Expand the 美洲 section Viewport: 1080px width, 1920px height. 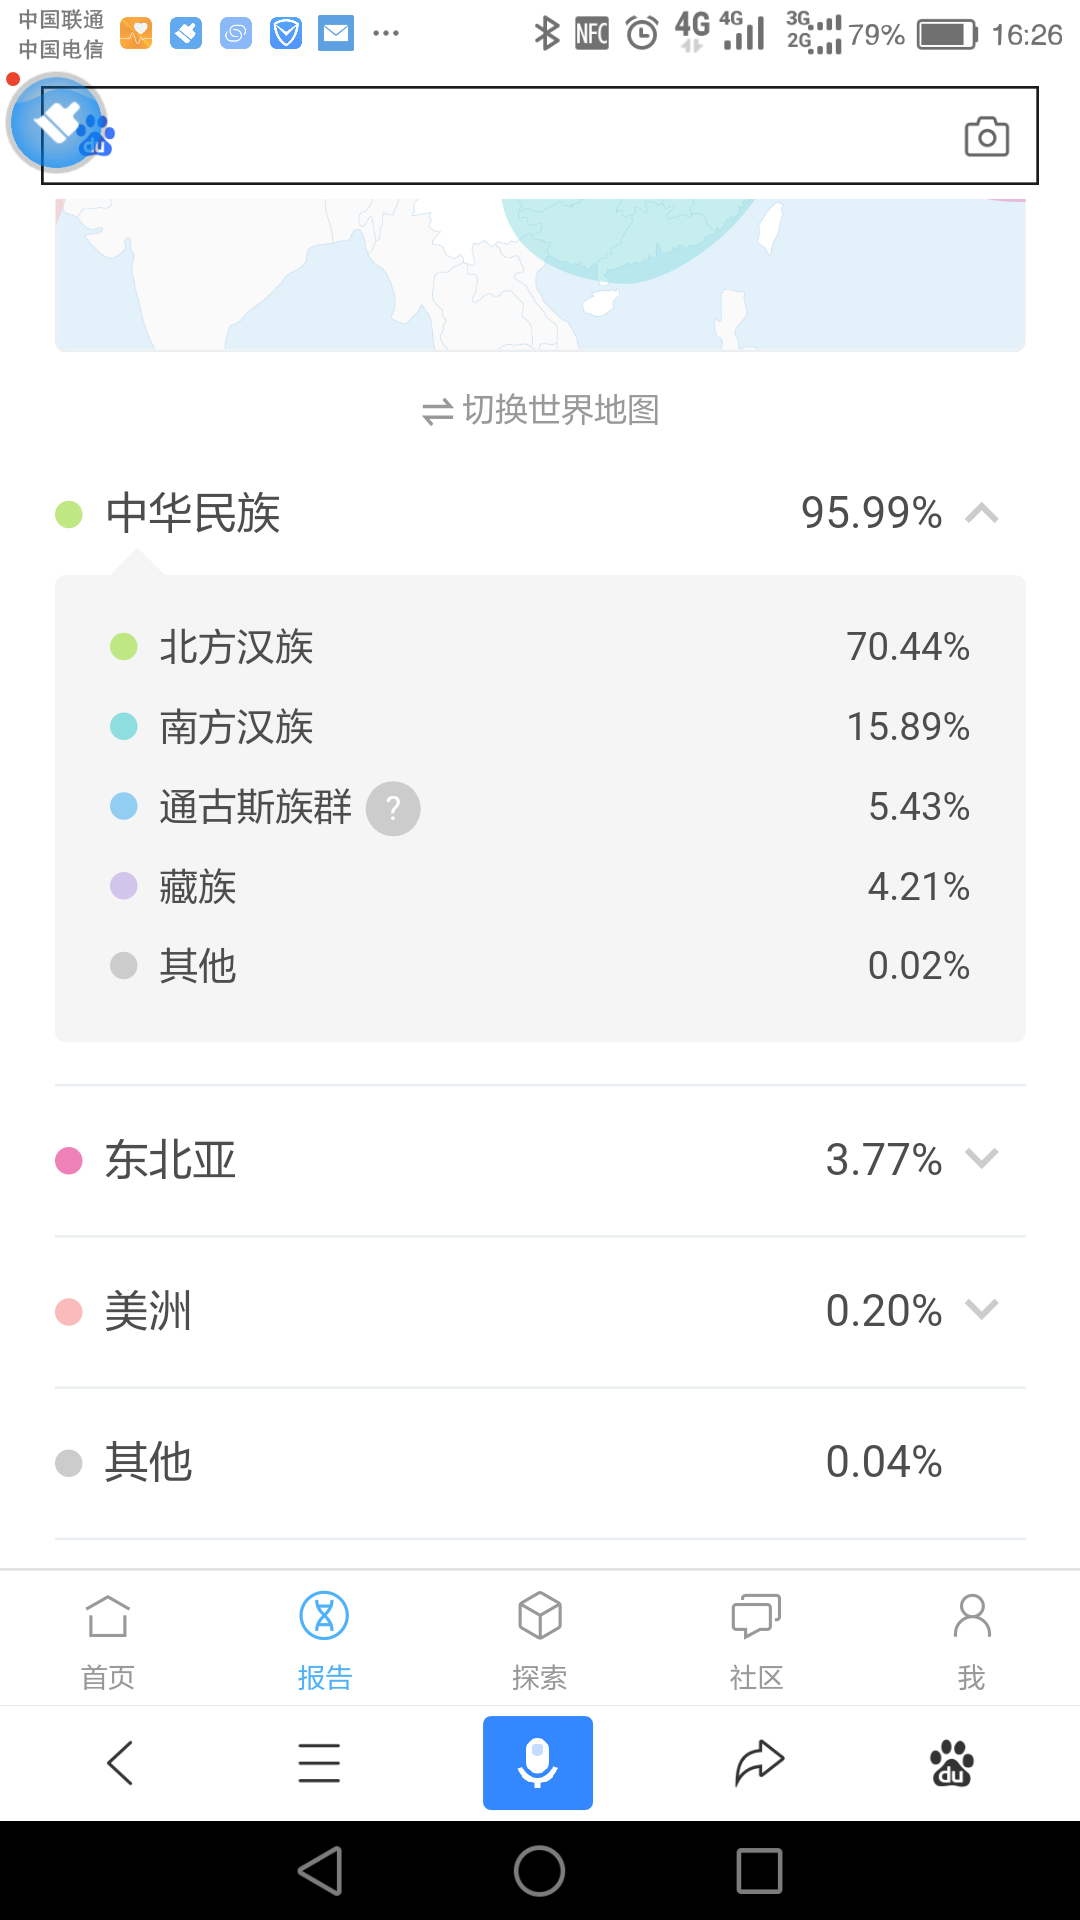540,1311
